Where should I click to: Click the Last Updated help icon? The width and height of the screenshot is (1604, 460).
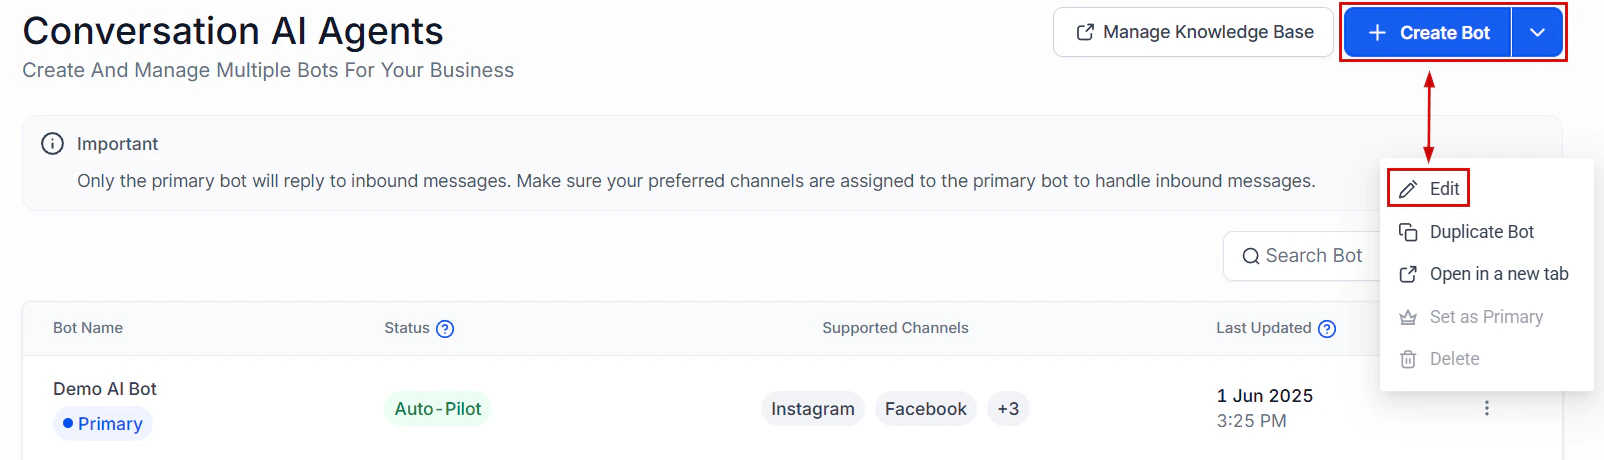[x=1327, y=329]
